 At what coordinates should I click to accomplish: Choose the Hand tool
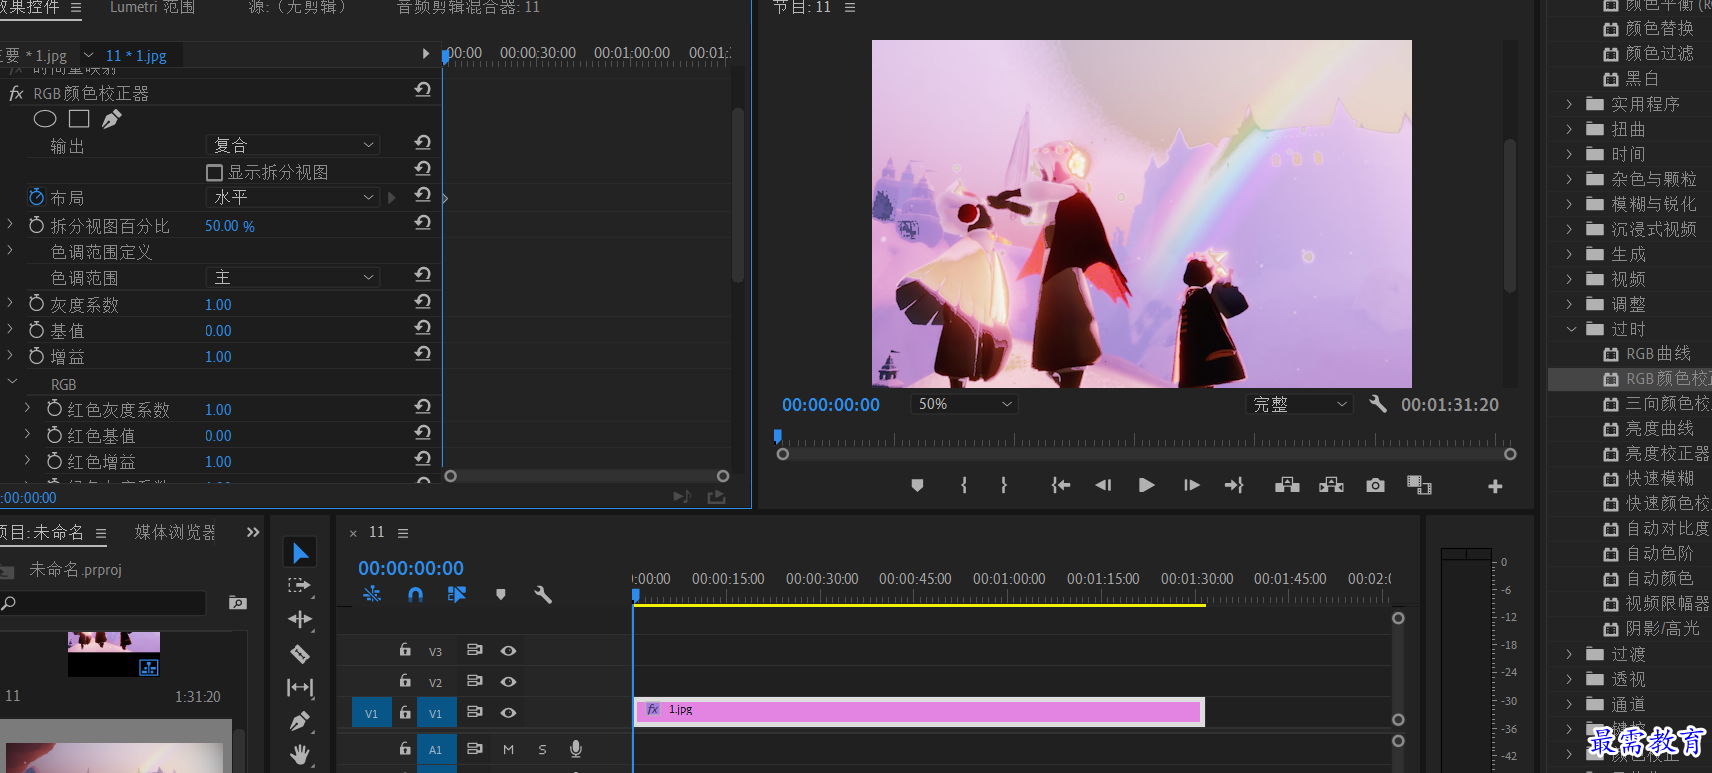pyautogui.click(x=300, y=754)
